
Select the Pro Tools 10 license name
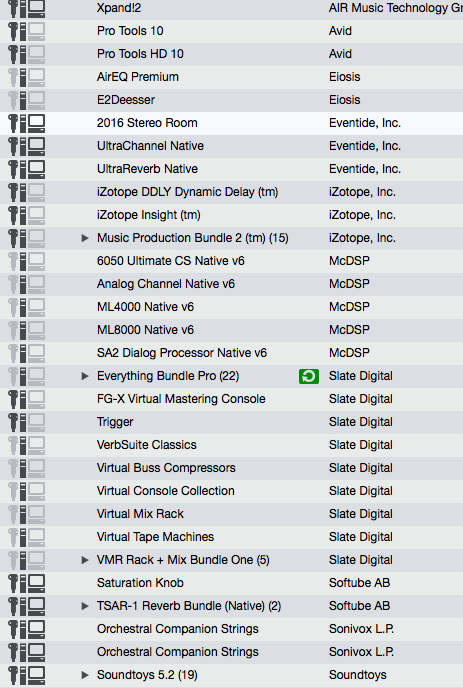130,31
